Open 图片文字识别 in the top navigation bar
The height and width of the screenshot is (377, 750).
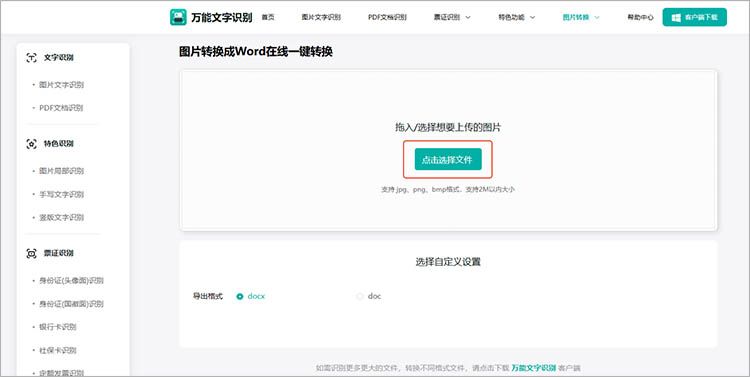point(321,17)
